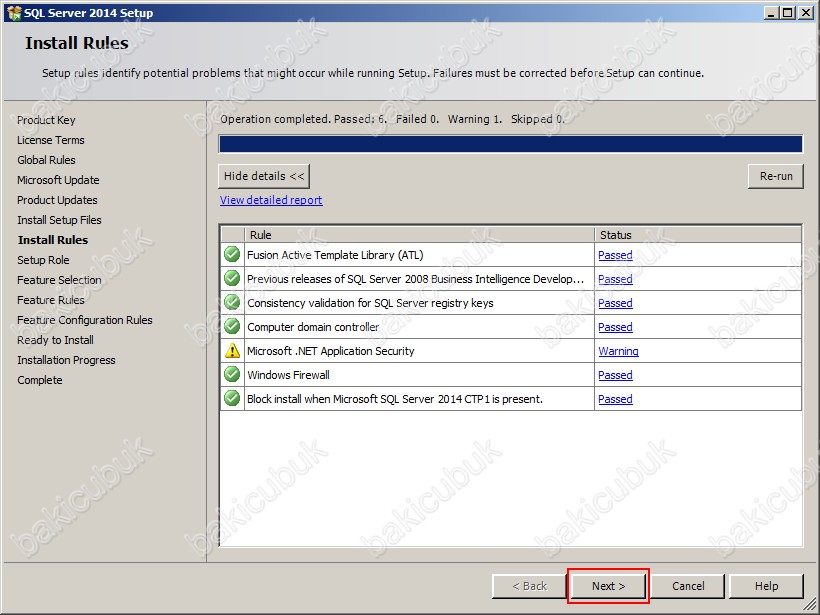Select Microsoft Update step
This screenshot has width=820, height=615.
coord(58,180)
